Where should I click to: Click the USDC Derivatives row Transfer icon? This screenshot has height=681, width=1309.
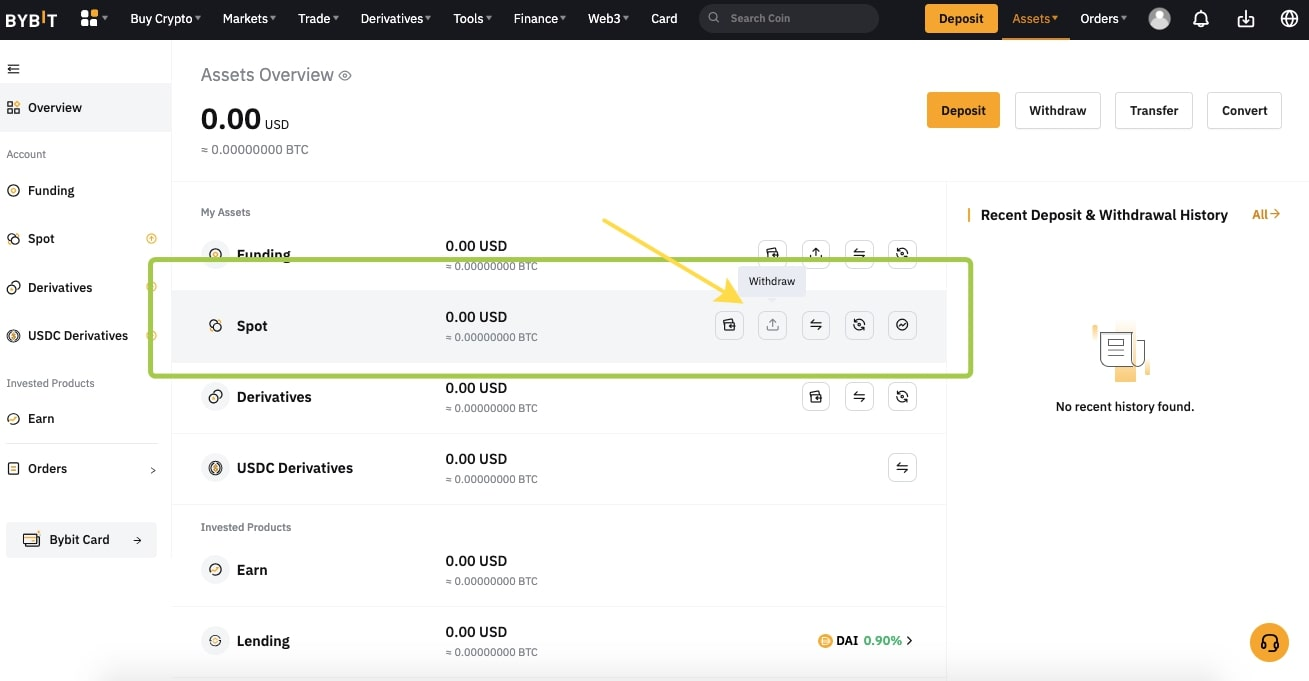(902, 468)
